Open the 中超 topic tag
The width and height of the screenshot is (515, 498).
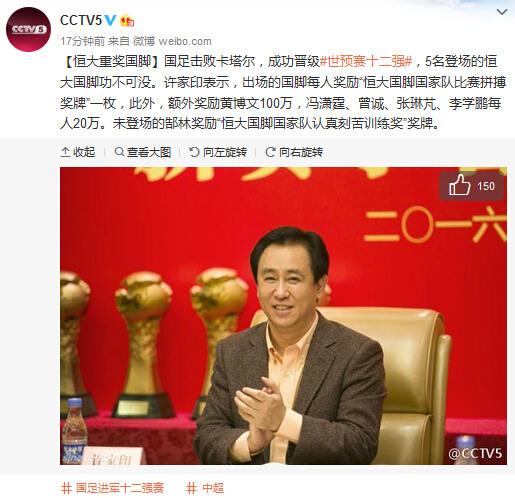205,488
